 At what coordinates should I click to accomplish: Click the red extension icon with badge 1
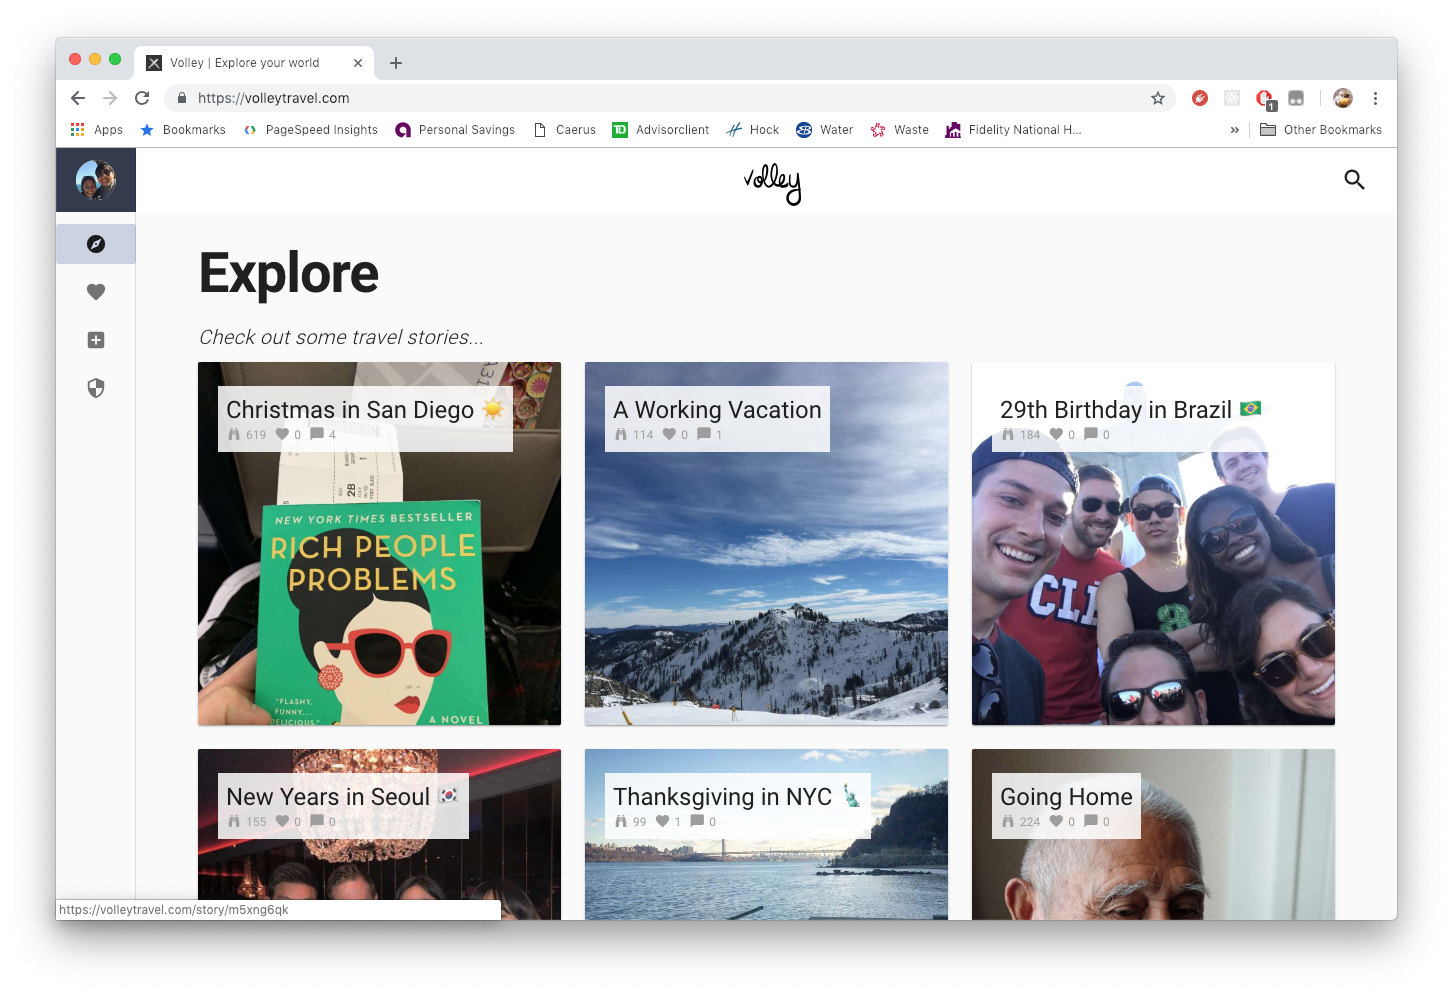tap(1265, 99)
